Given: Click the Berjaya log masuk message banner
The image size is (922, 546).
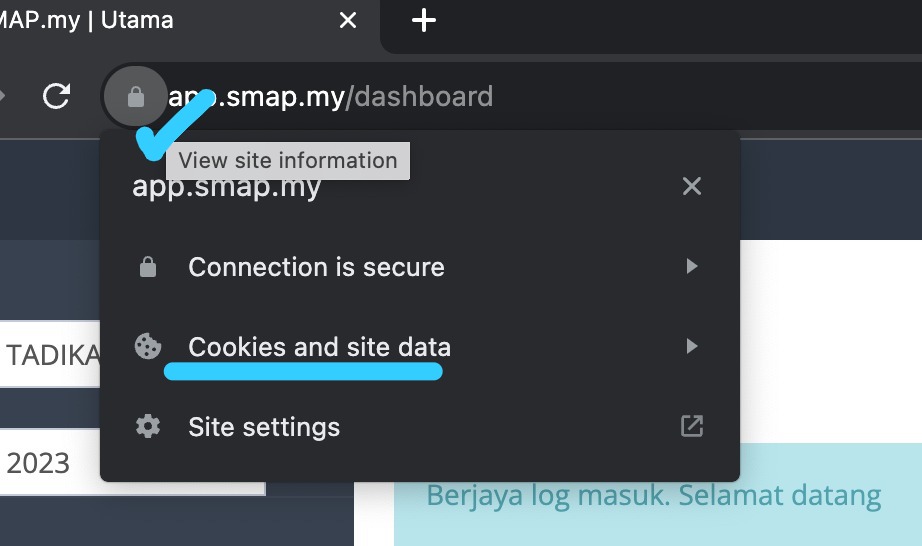Looking at the screenshot, I should click(x=657, y=495).
